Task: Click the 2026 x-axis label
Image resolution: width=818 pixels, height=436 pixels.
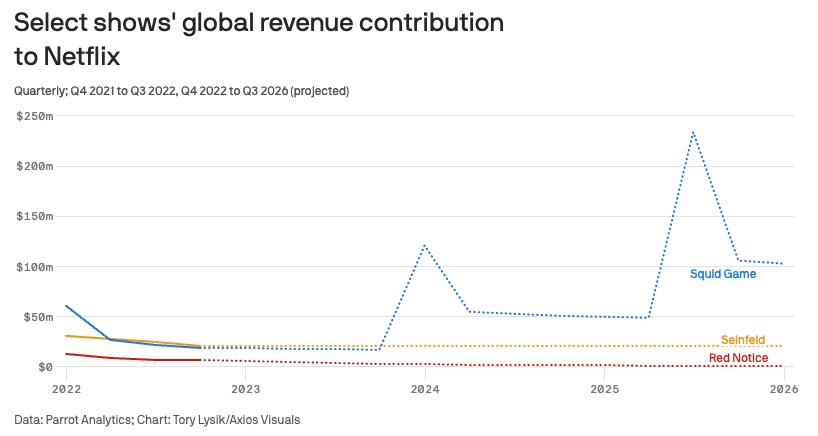Action: point(783,388)
